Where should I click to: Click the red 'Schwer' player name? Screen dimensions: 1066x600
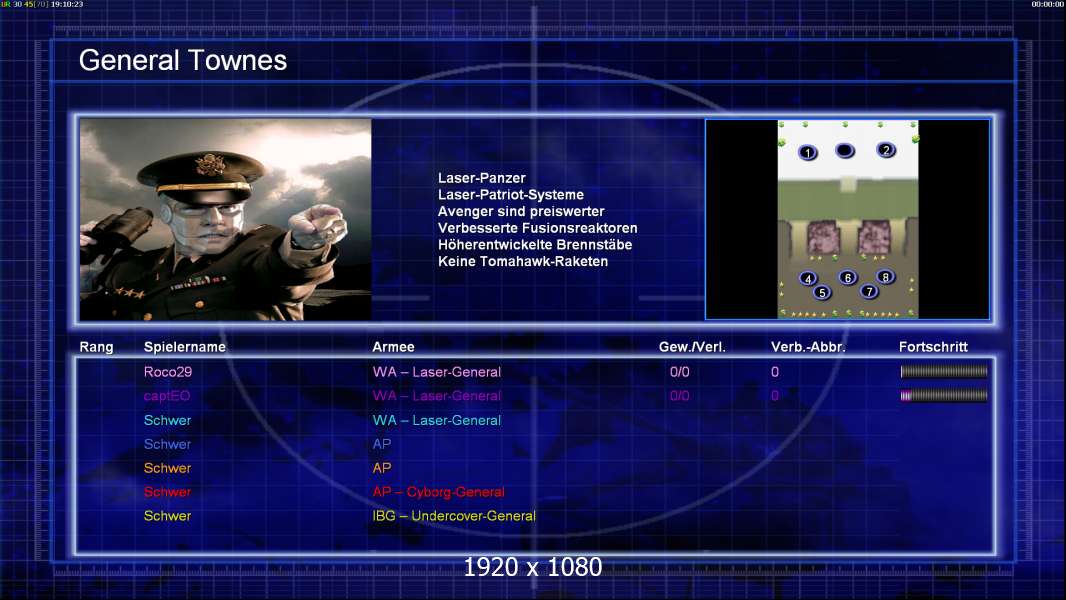click(x=167, y=492)
